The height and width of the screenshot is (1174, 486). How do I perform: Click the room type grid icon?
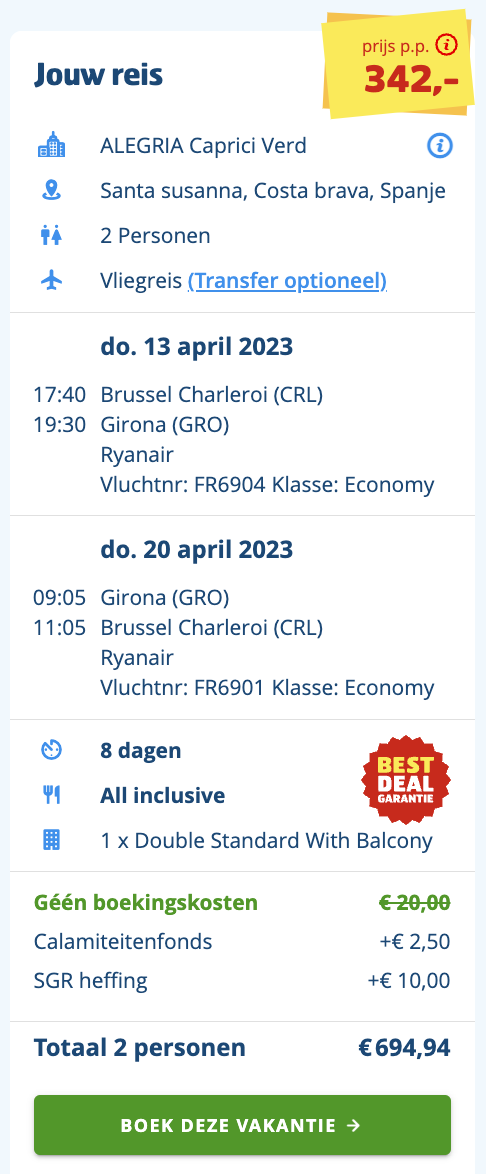pyautogui.click(x=52, y=840)
